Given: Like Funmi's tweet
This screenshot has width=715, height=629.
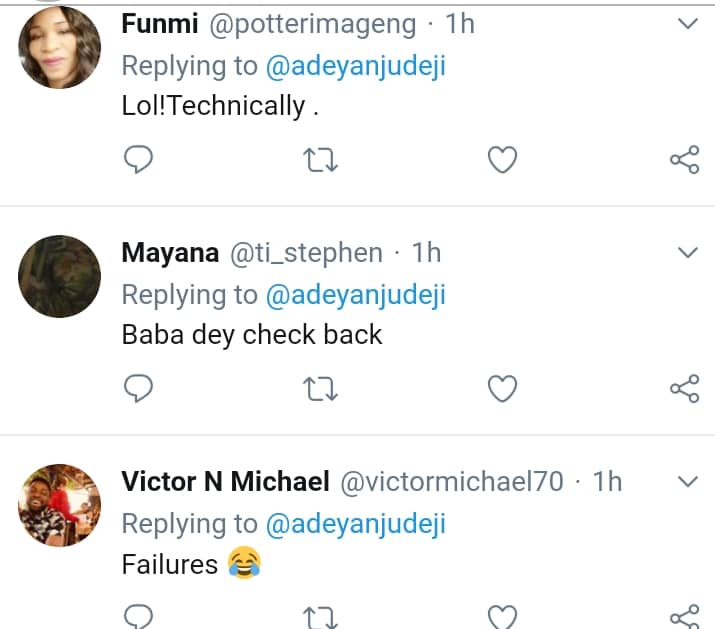Looking at the screenshot, I should coord(502,159).
